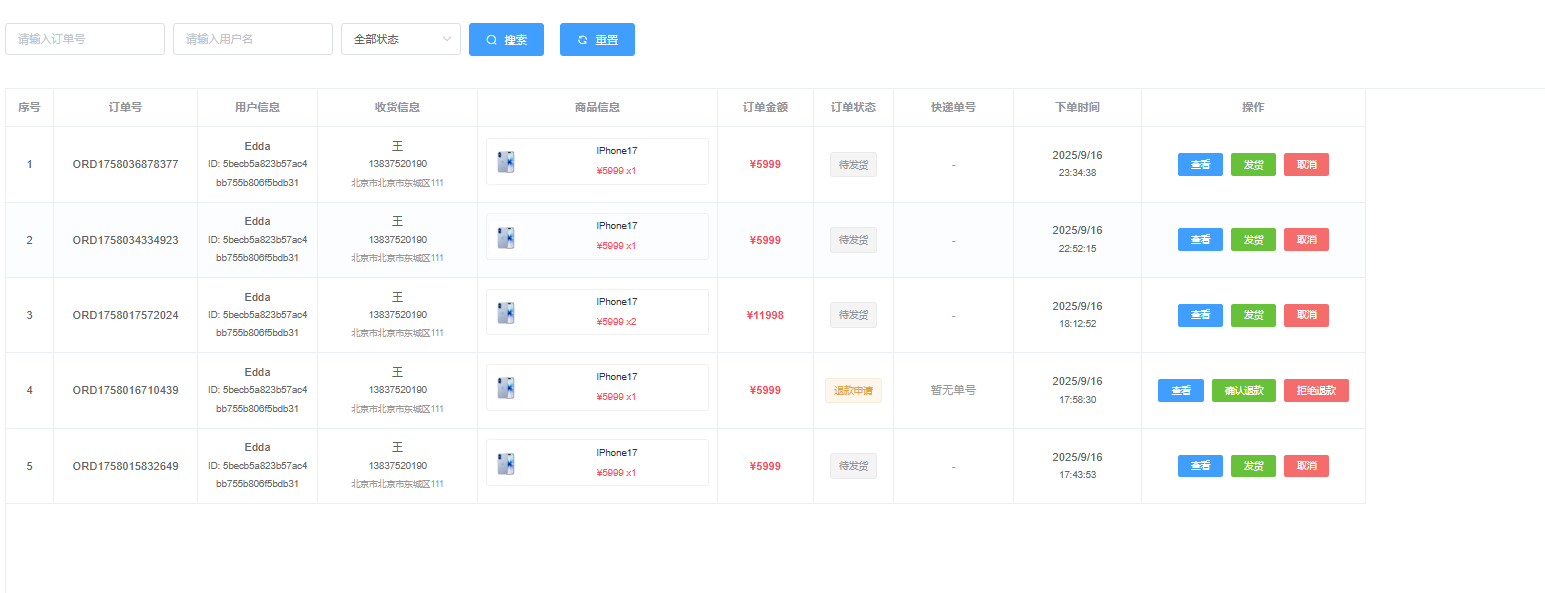Focus the username search input
The width and height of the screenshot is (1545, 593).
click(253, 39)
